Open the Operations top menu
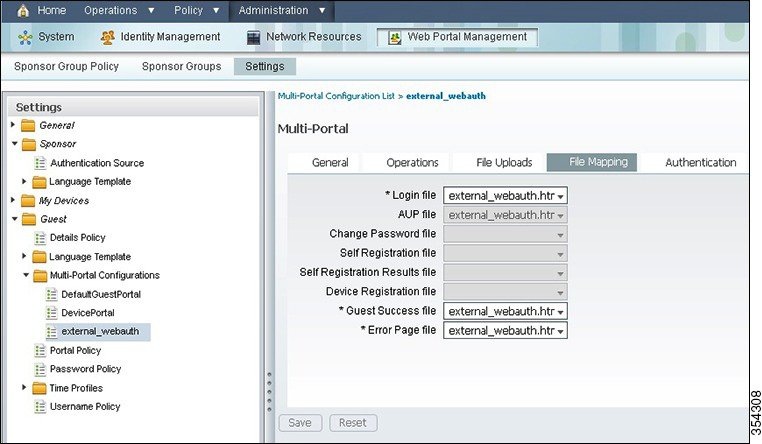Screen dimensions: 762x444 [119, 10]
